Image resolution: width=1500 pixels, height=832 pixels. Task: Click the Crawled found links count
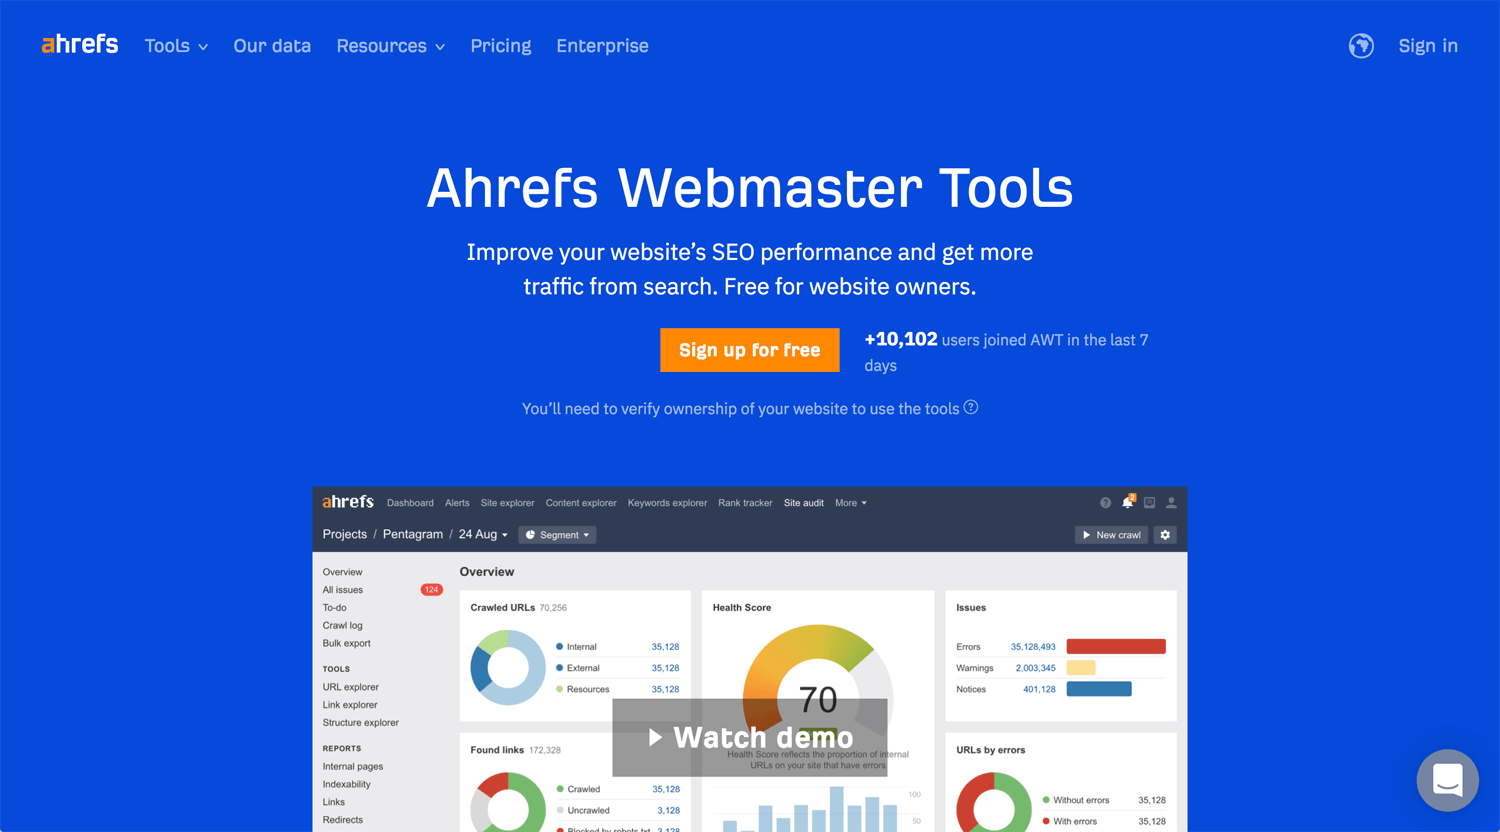666,789
